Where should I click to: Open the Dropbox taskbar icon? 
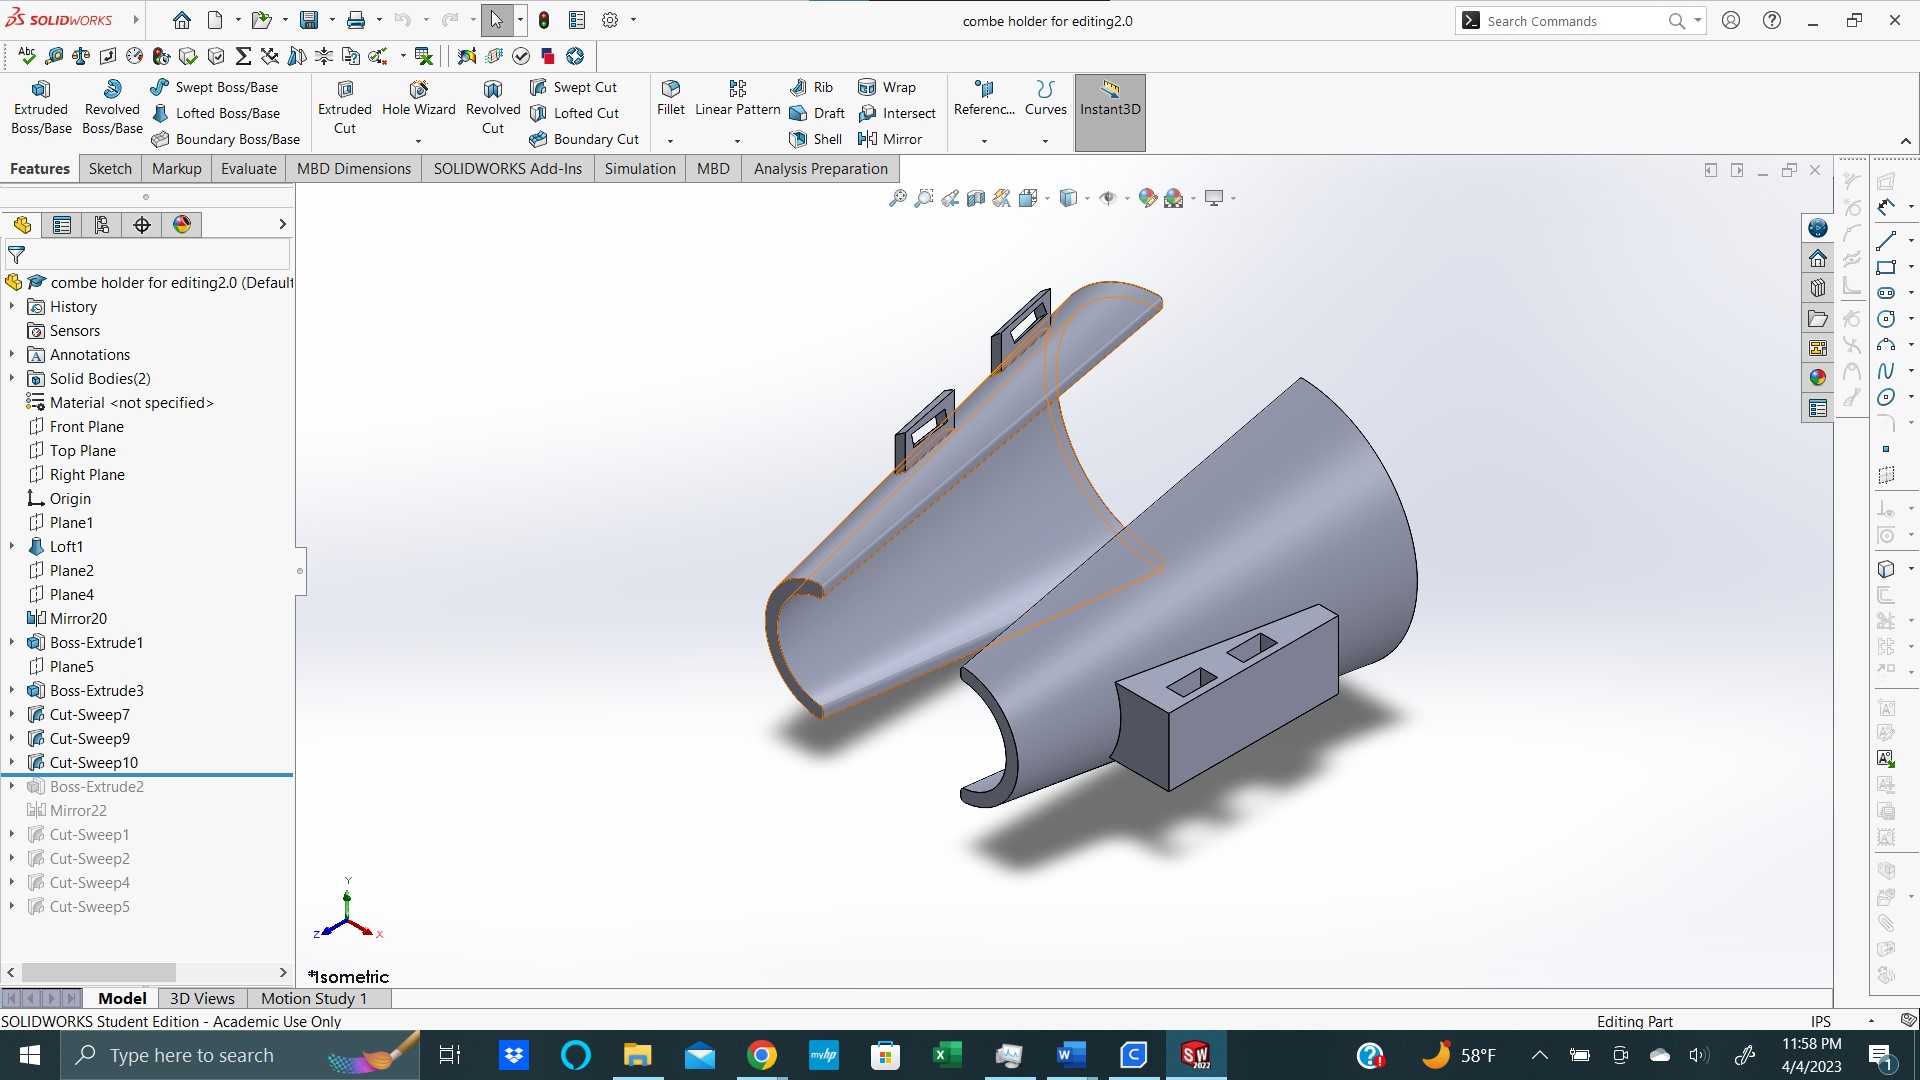tap(512, 1055)
